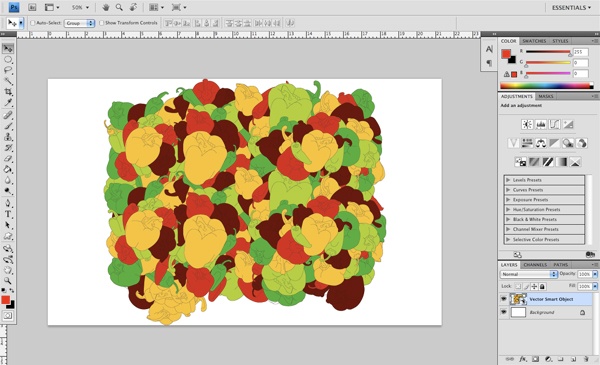Toggle lock position
This screenshot has height=365, width=600.
click(534, 286)
